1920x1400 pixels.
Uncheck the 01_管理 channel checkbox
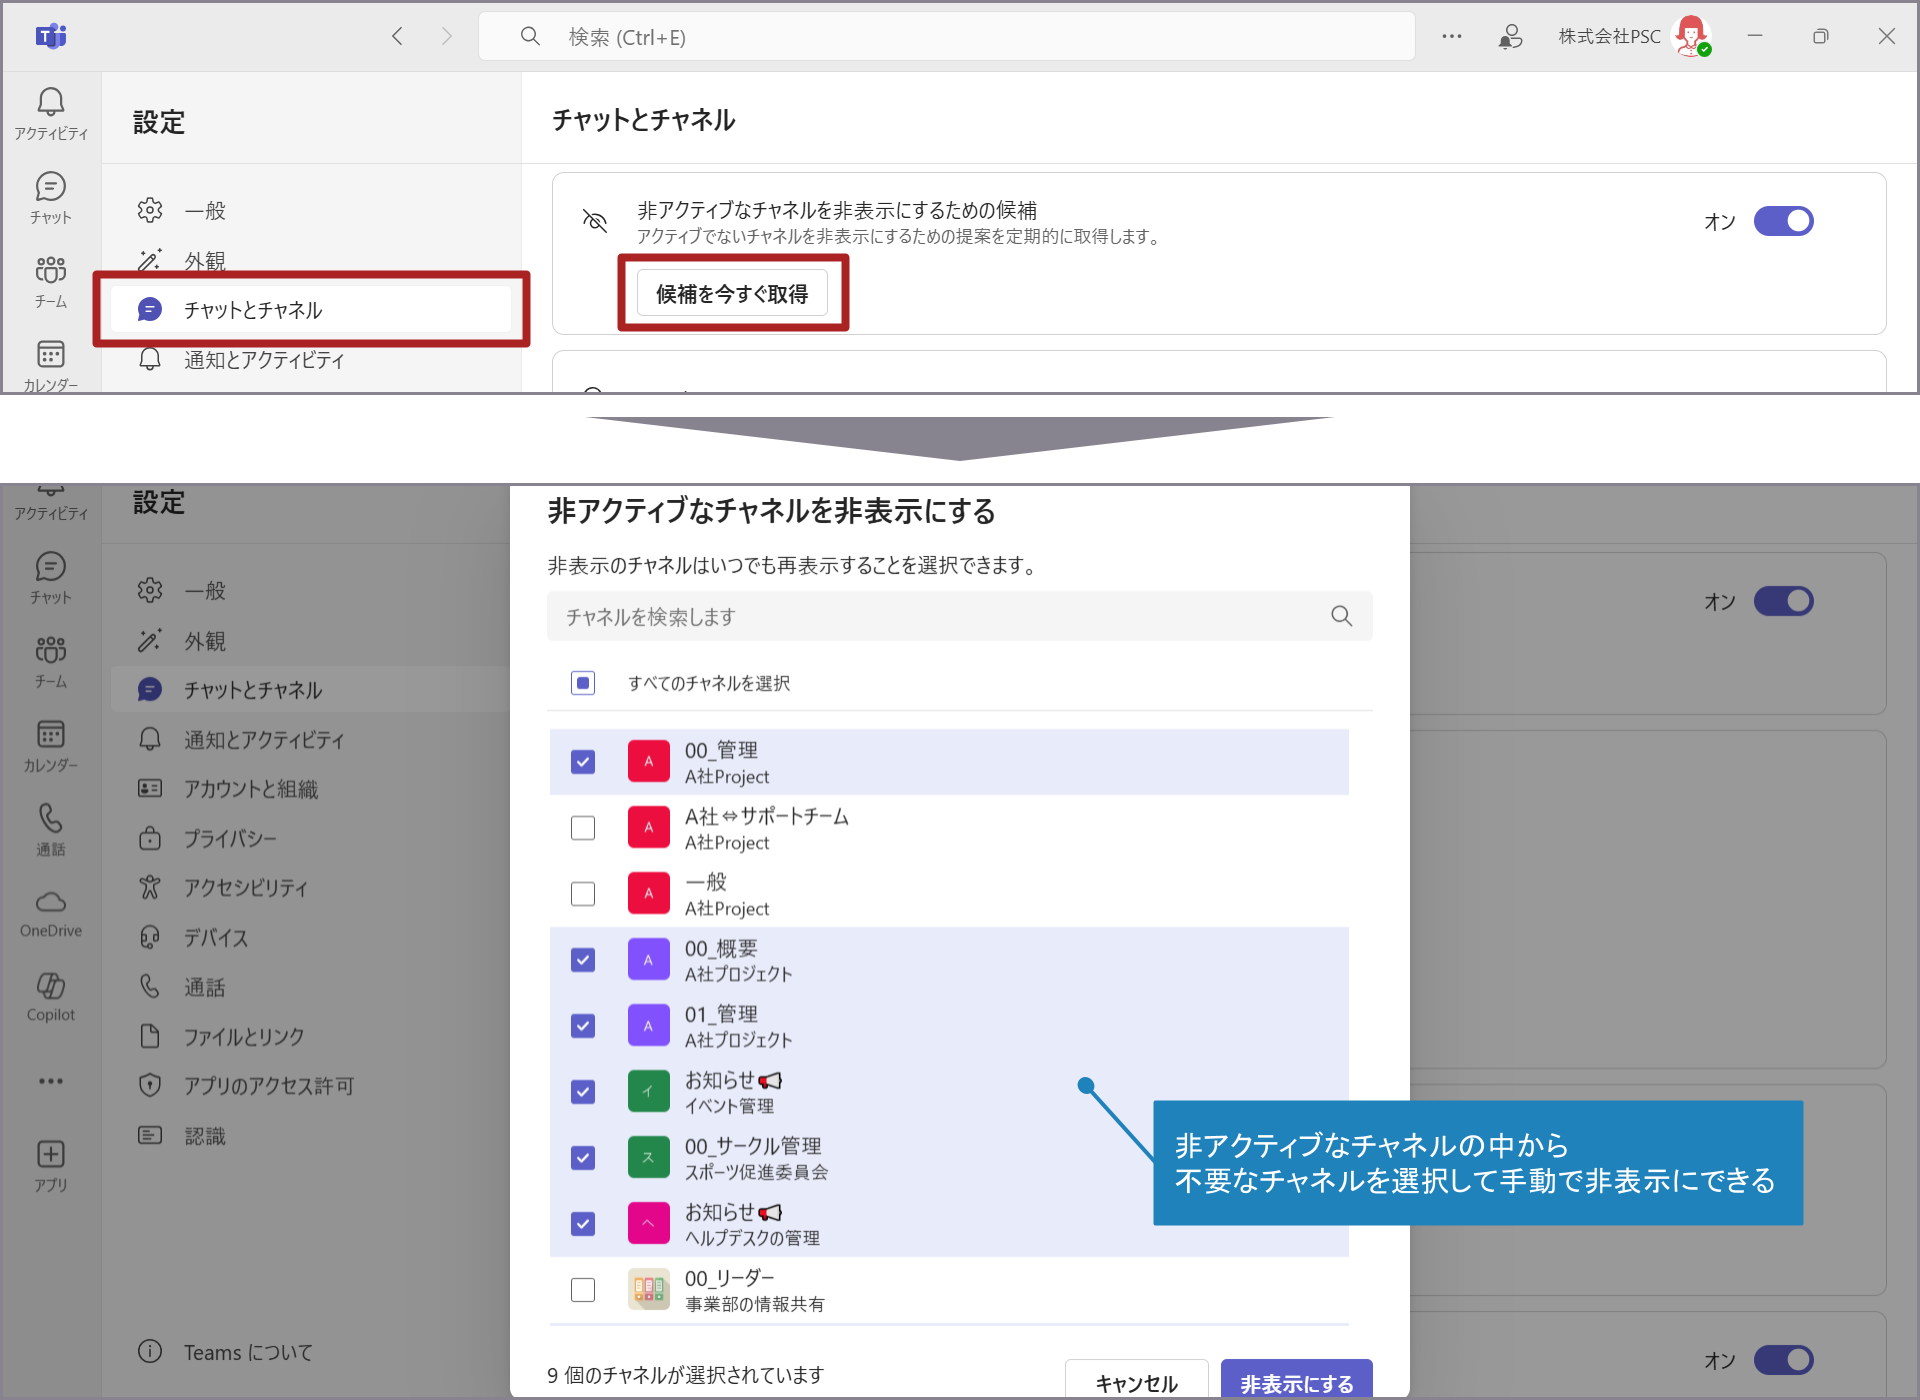[x=583, y=1026]
